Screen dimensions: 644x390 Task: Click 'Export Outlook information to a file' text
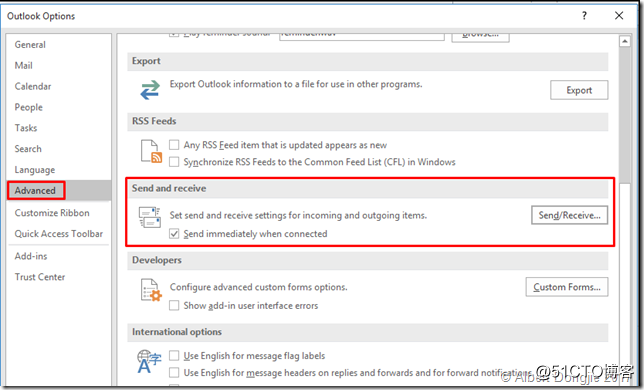[296, 84]
